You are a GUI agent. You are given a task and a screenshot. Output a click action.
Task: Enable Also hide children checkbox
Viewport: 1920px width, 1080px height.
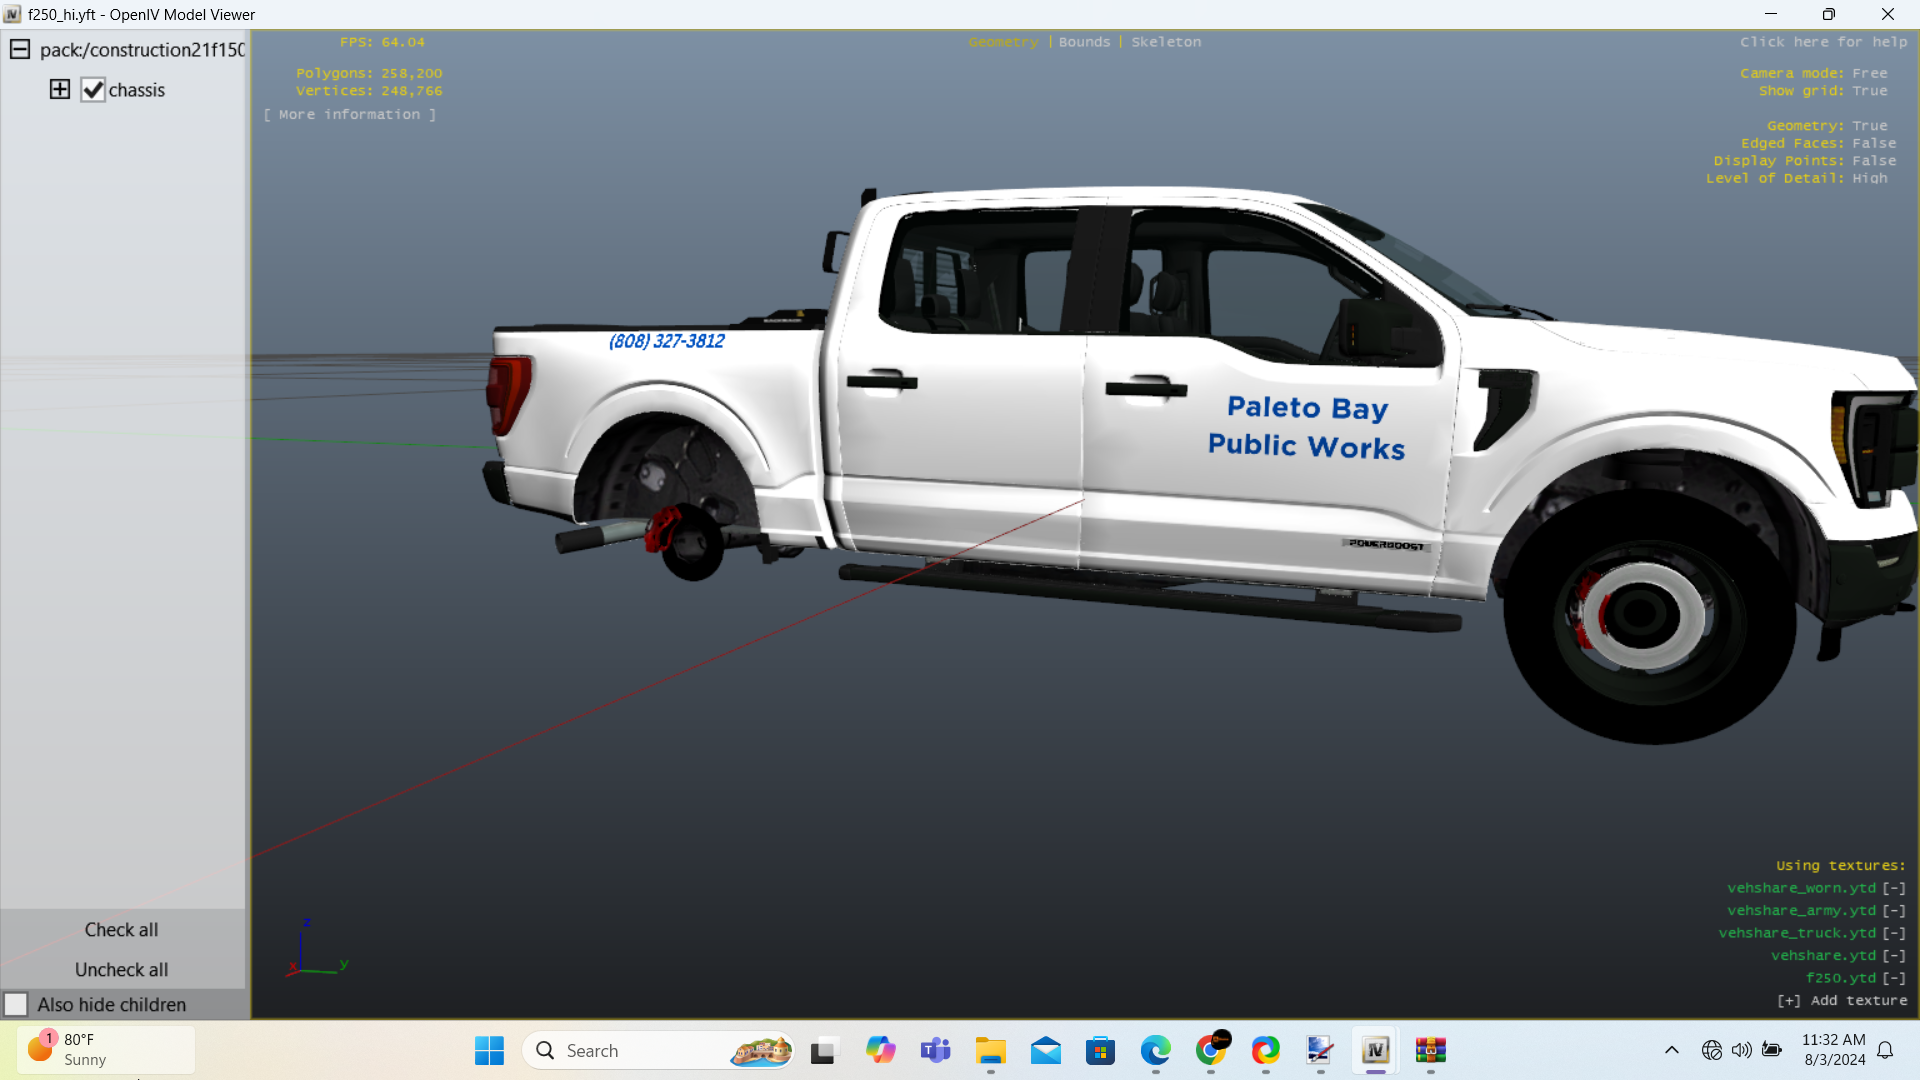point(16,1004)
